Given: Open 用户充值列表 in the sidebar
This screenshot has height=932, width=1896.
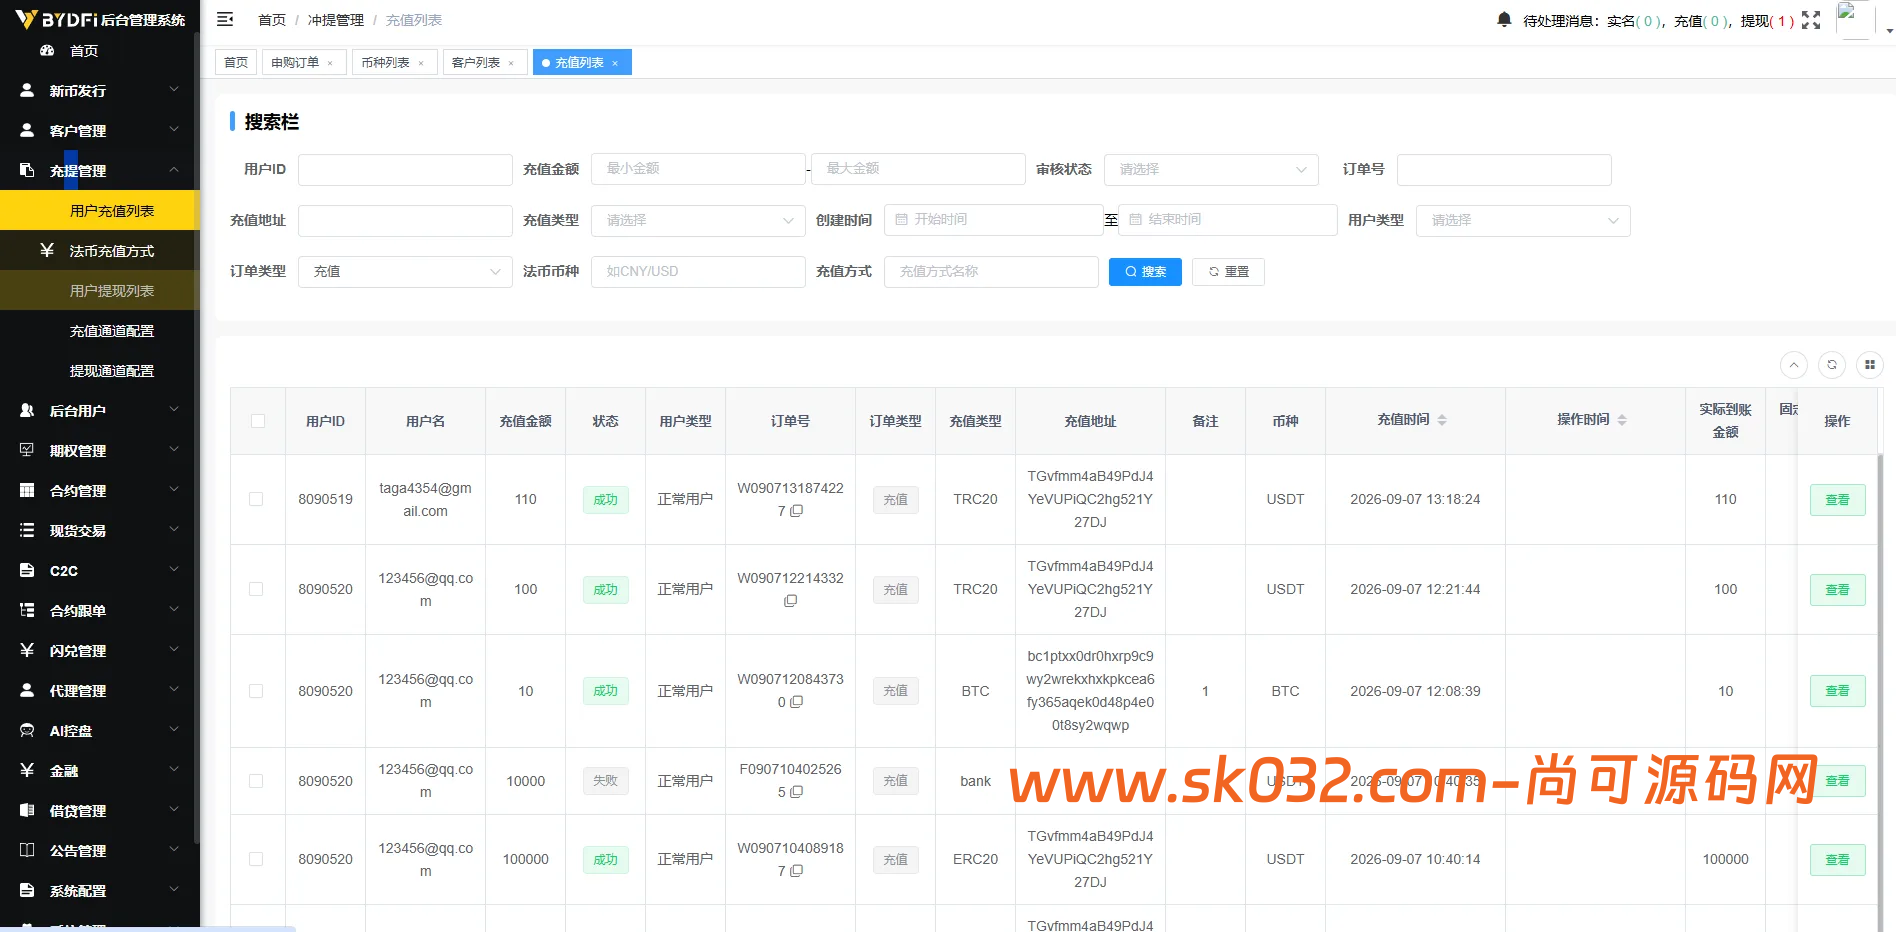Looking at the screenshot, I should tap(100, 211).
